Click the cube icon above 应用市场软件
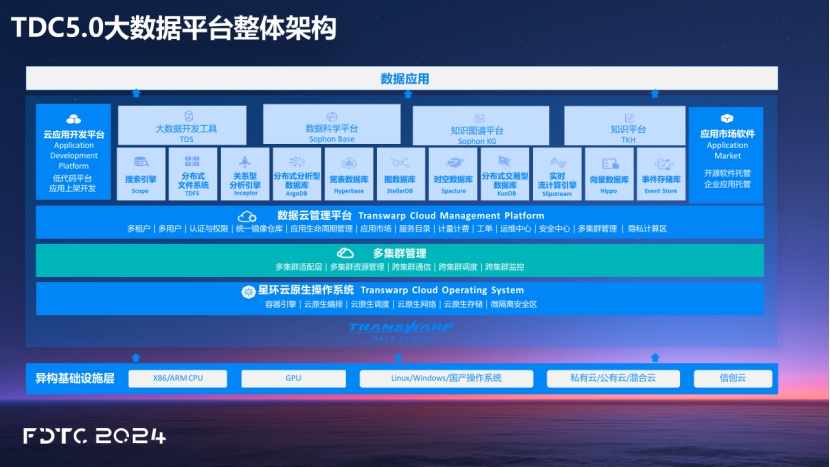This screenshot has width=830, height=467. coord(727,119)
